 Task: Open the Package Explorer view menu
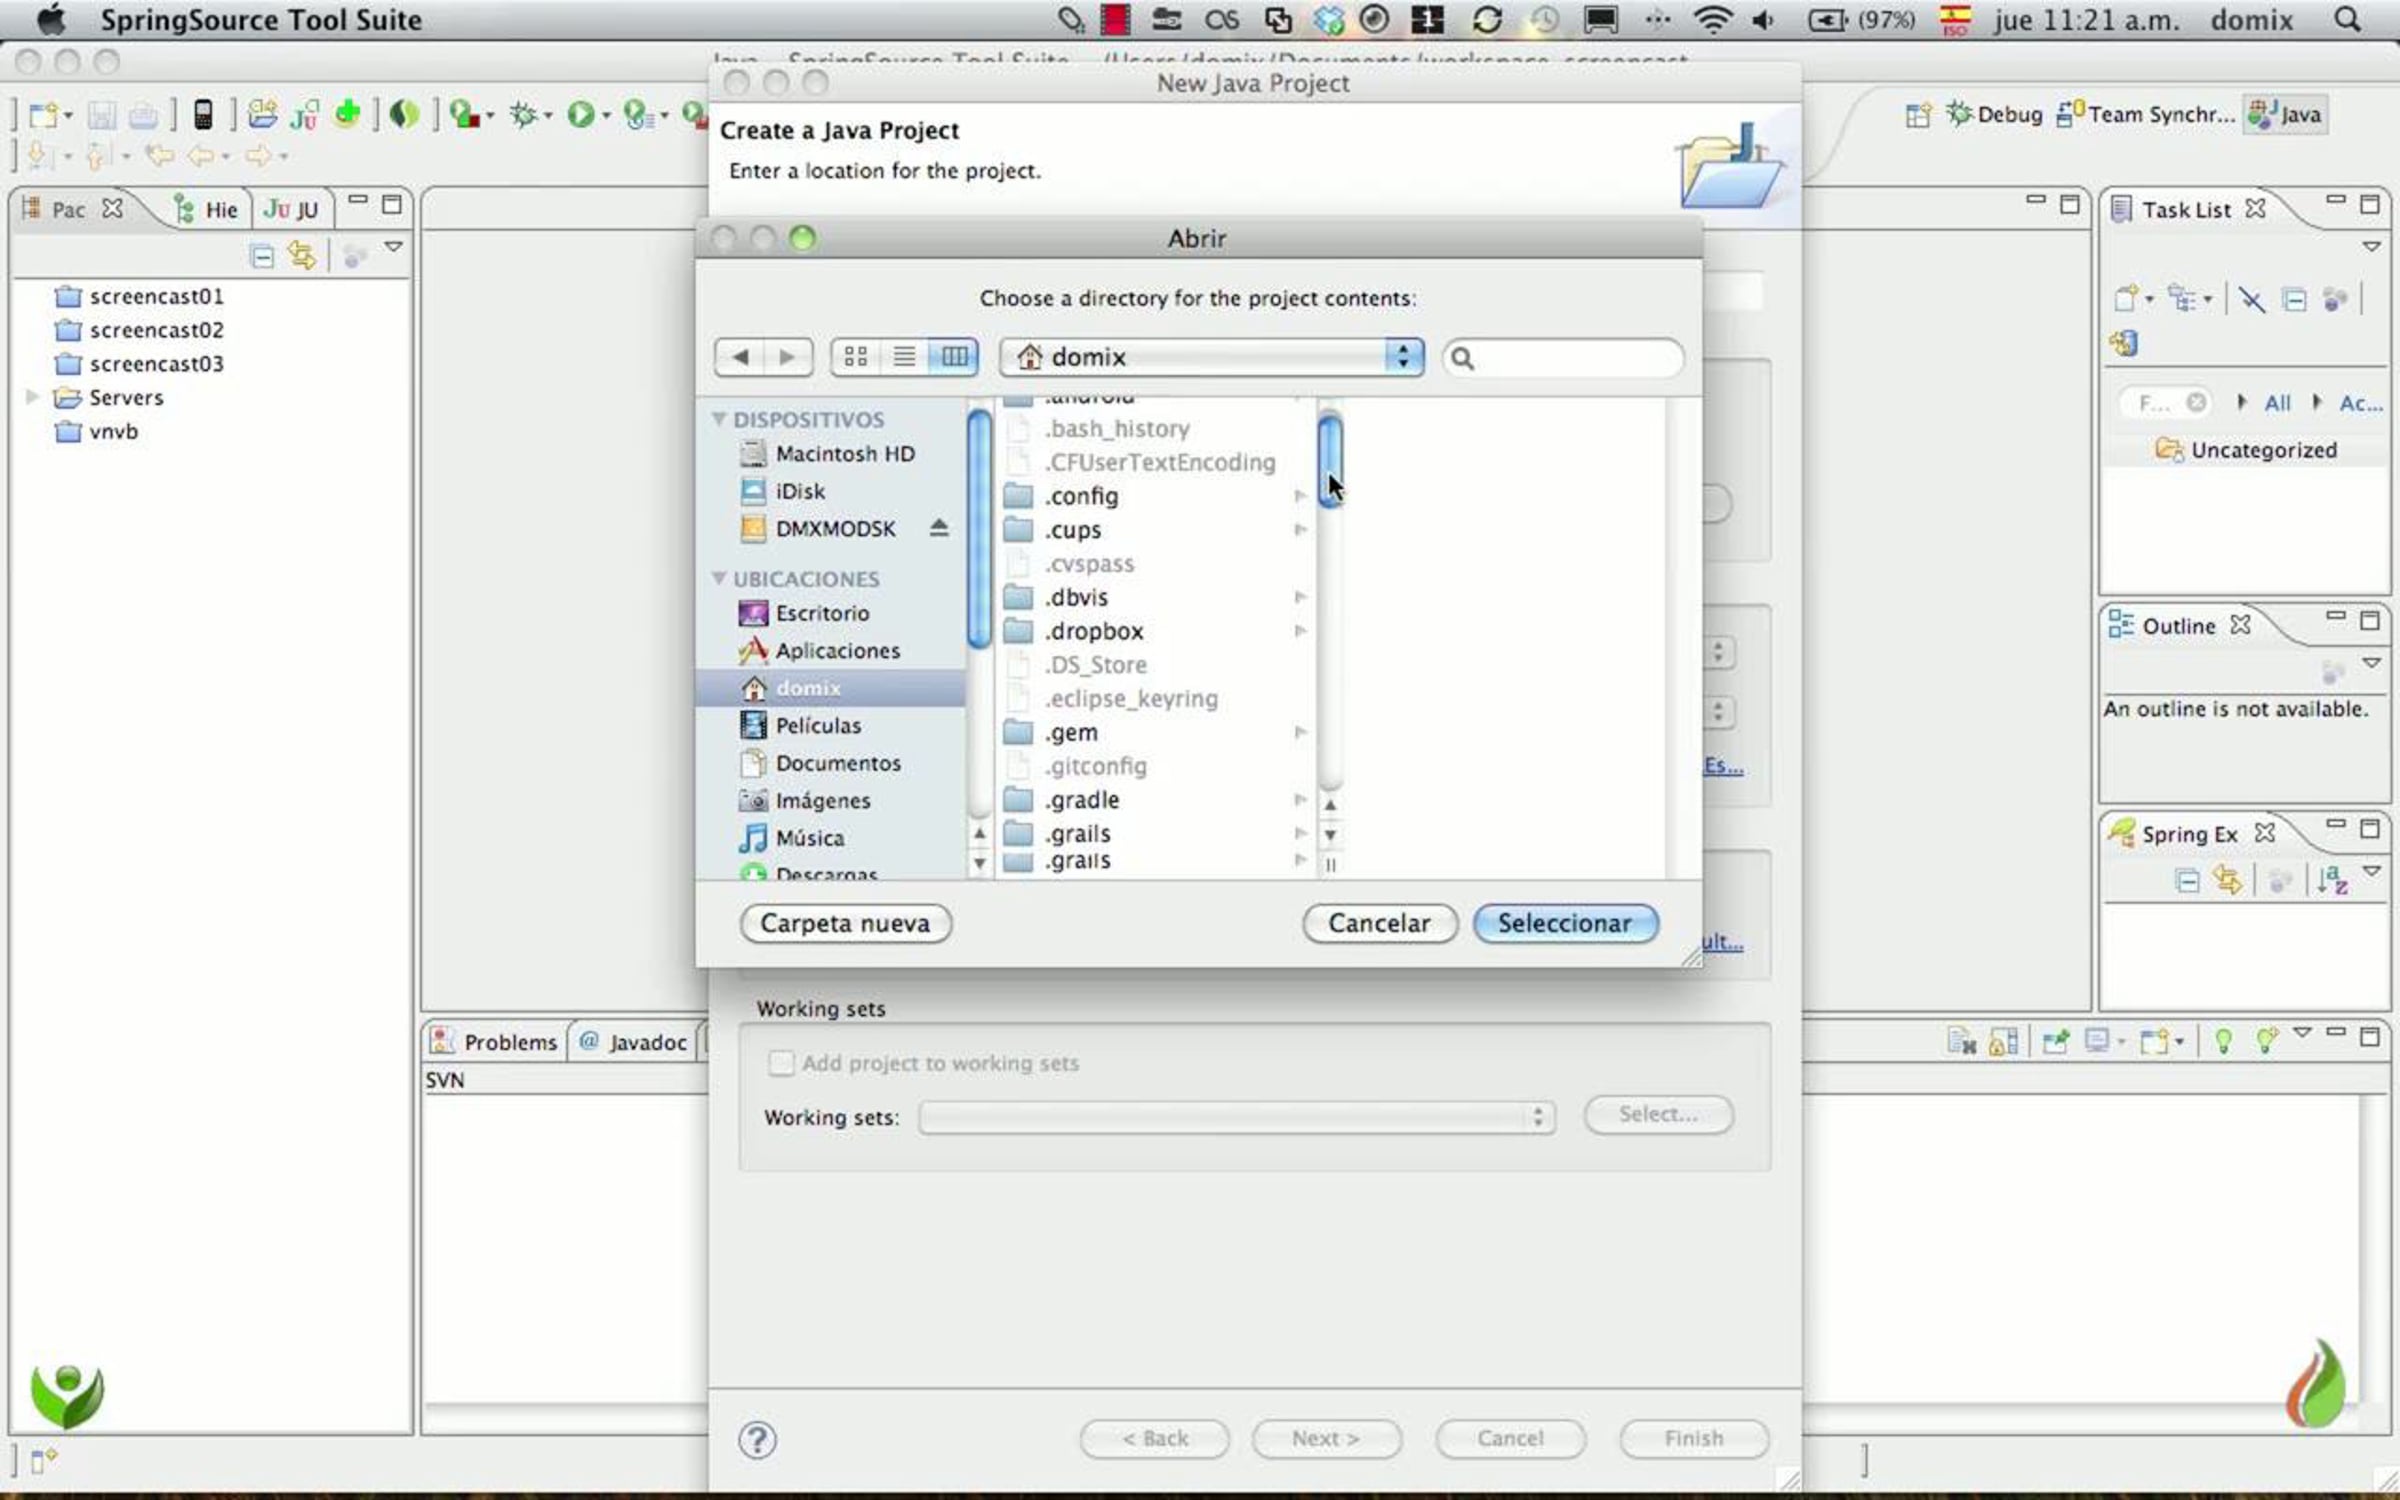click(394, 247)
